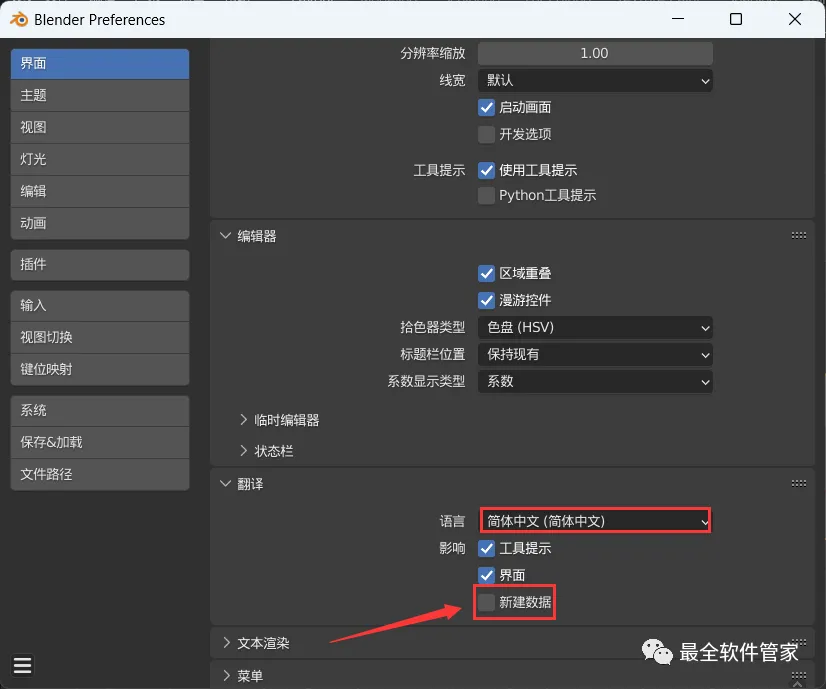826x689 pixels.
Task: Expand the 菜单 panel
Action: coord(227,675)
